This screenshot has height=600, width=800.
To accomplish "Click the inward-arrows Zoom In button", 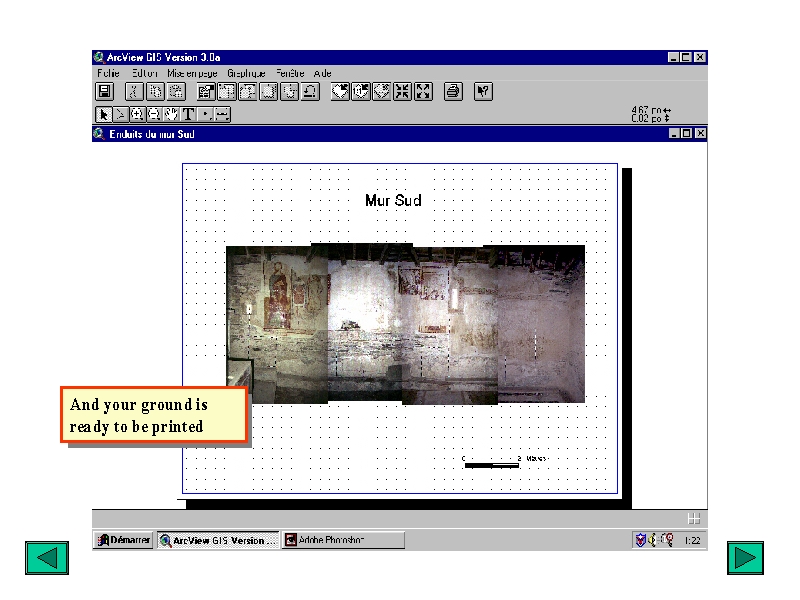I will click(x=403, y=92).
